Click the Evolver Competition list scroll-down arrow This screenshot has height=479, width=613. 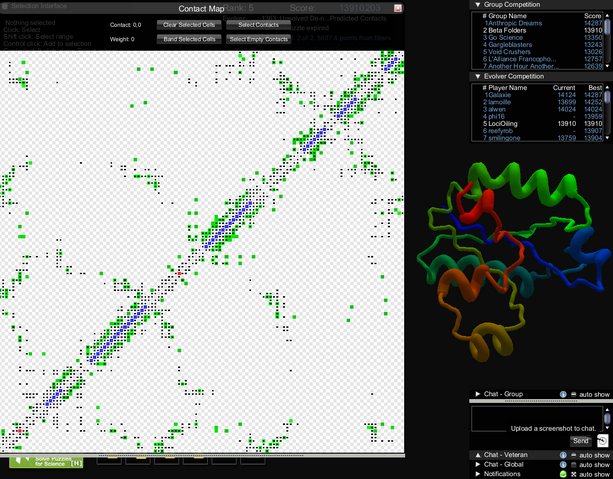point(607,138)
